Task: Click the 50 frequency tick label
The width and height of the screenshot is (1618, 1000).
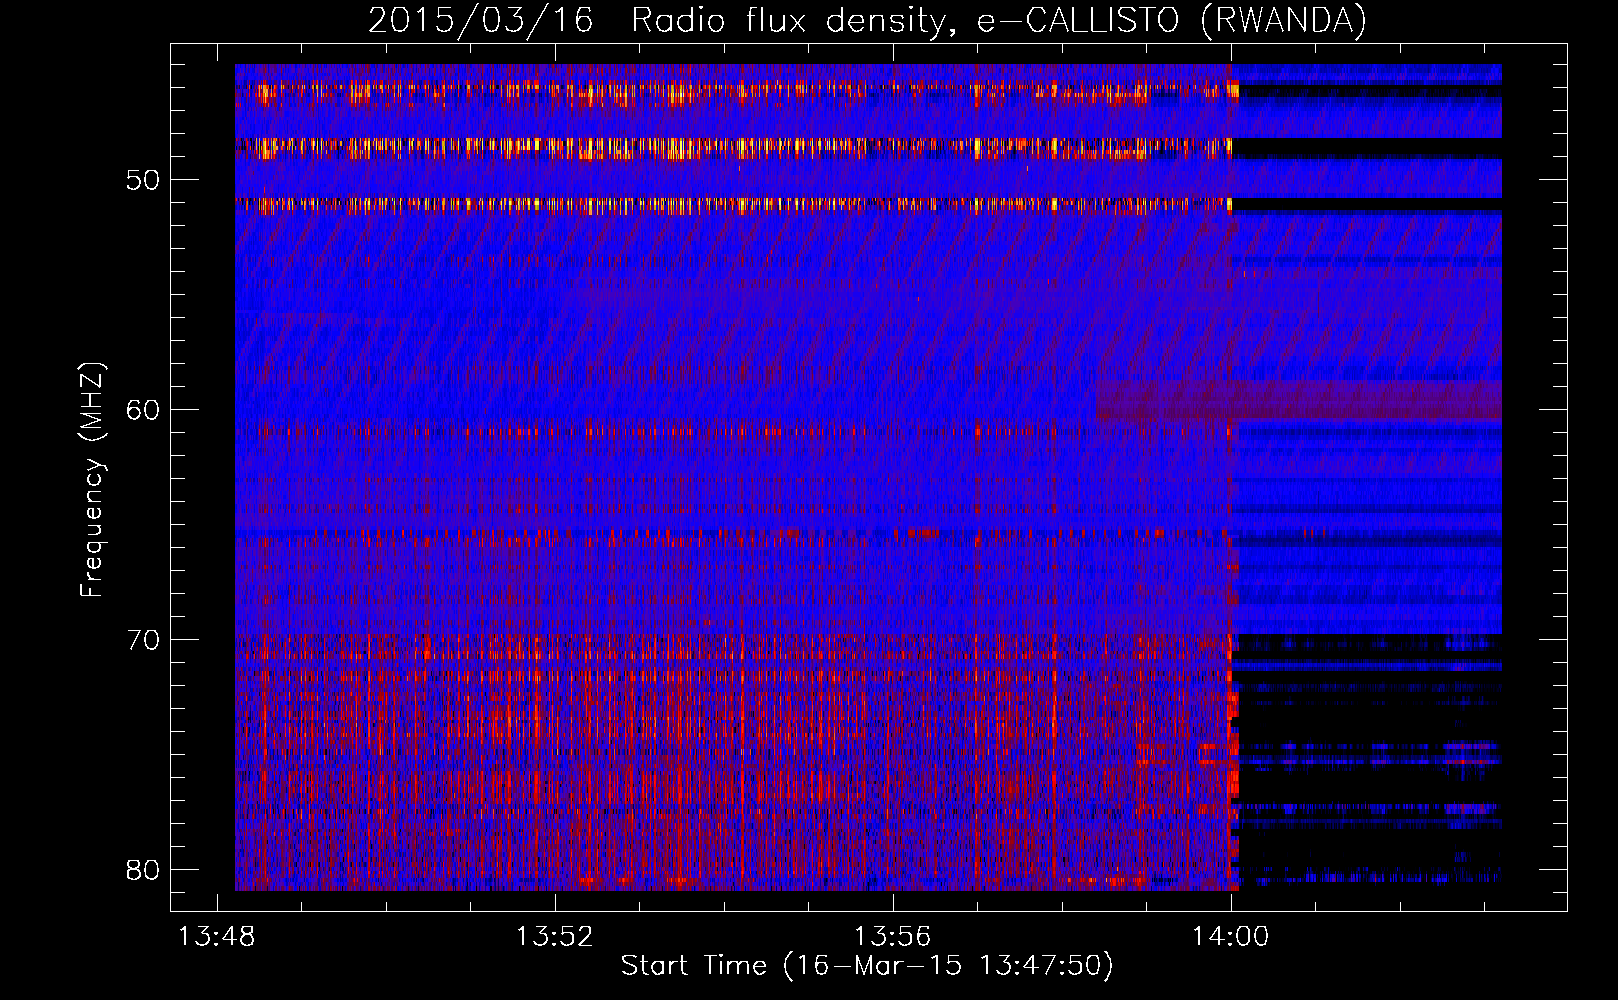Action: (143, 180)
